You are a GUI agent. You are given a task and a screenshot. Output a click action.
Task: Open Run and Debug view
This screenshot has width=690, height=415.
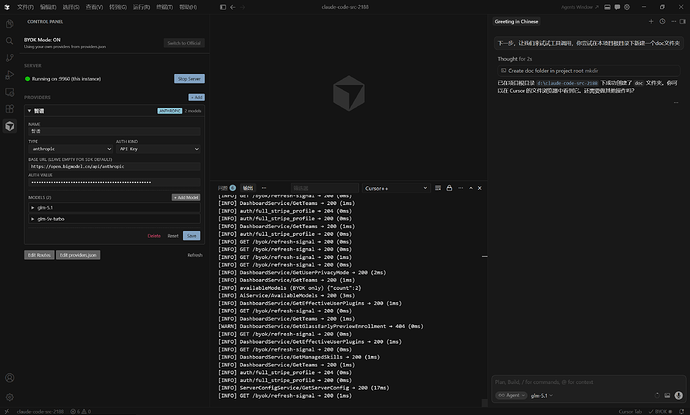pos(9,75)
